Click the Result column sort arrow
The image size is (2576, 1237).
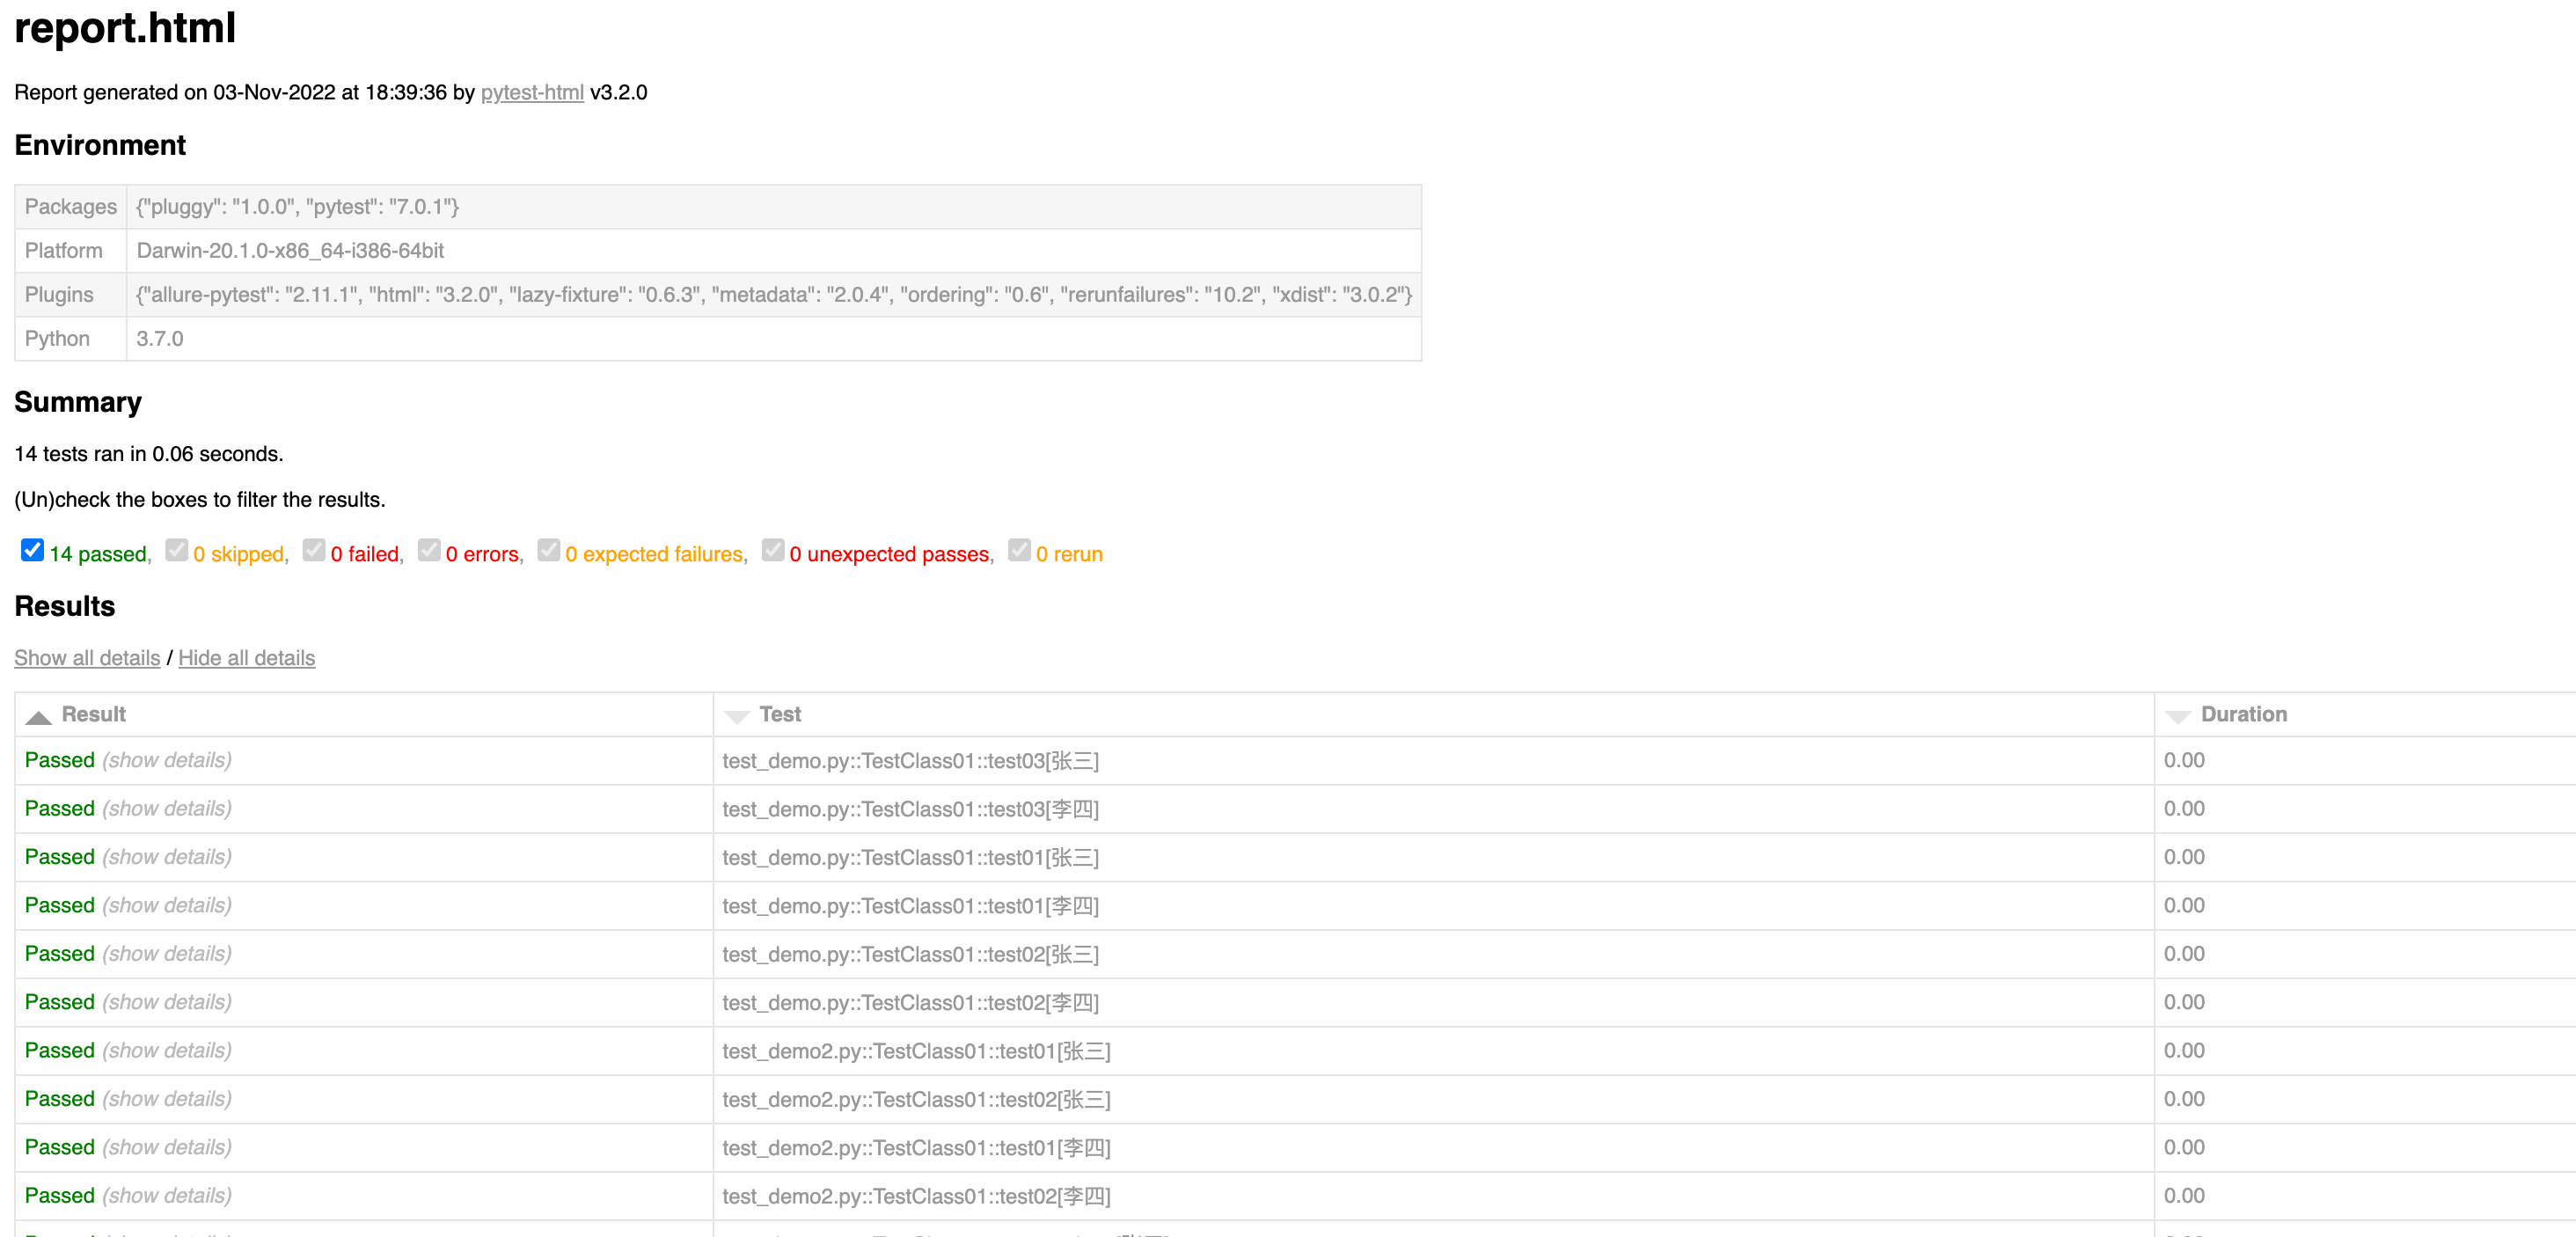click(x=38, y=716)
